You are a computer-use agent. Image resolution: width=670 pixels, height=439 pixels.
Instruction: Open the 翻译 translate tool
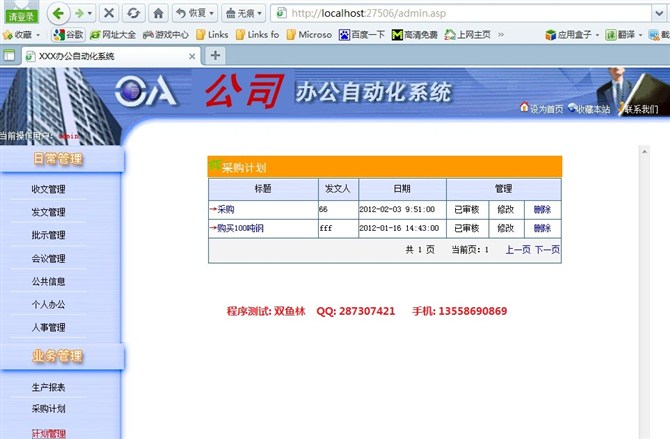pos(620,35)
